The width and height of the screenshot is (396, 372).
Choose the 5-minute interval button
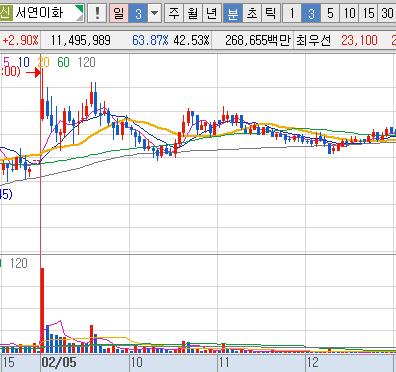coord(330,13)
